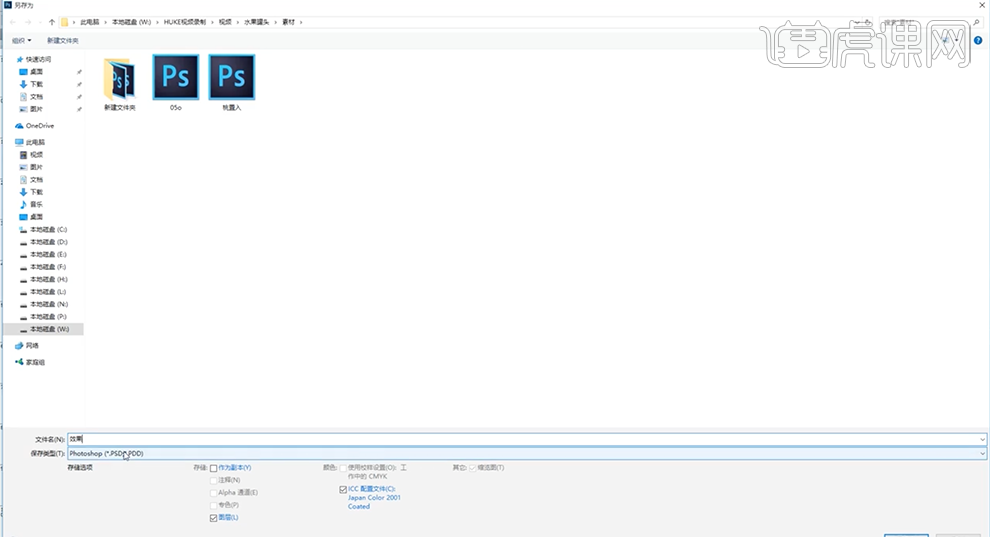This screenshot has width=990, height=537.
Task: Click the search box in dialog
Action: [931, 22]
